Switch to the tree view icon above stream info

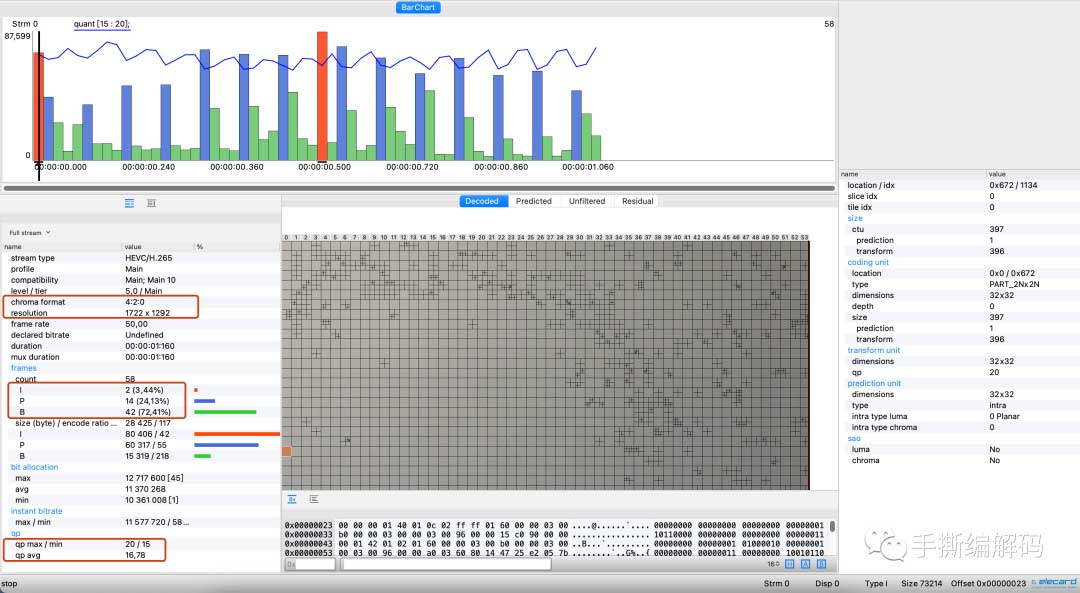tap(151, 202)
